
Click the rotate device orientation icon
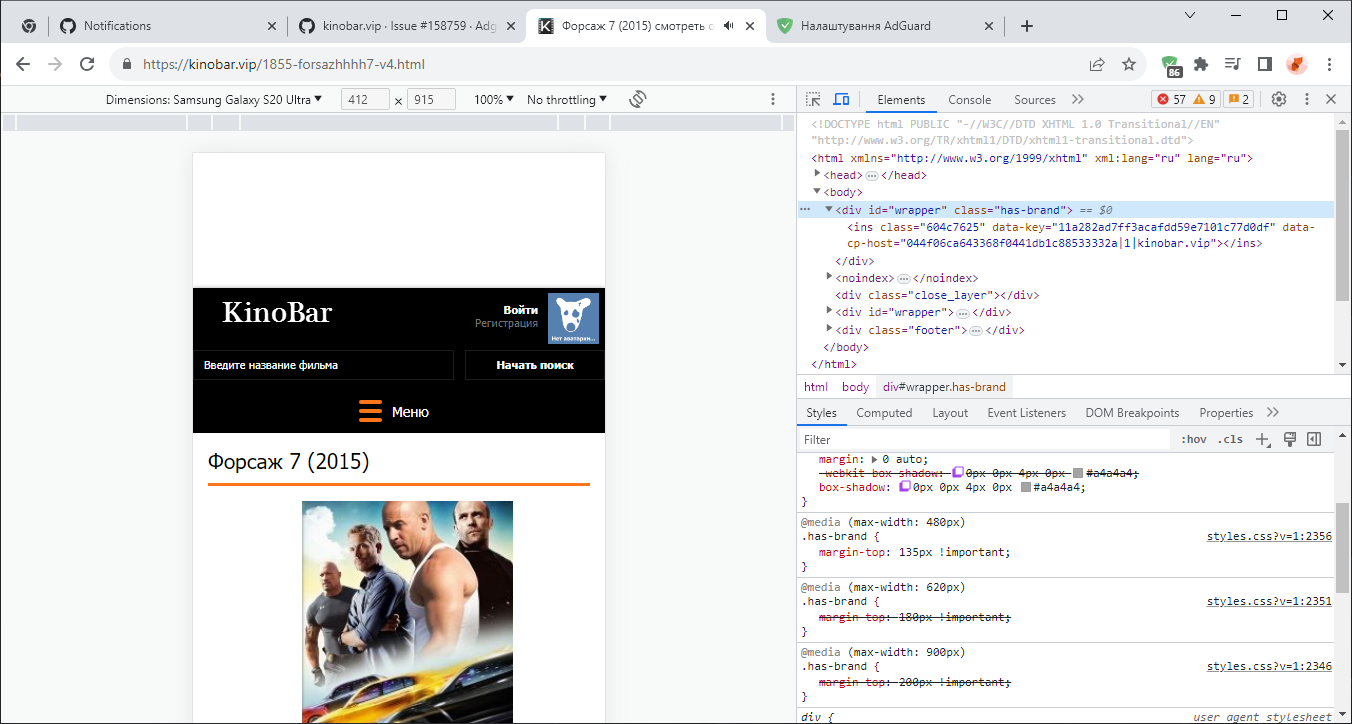click(640, 99)
